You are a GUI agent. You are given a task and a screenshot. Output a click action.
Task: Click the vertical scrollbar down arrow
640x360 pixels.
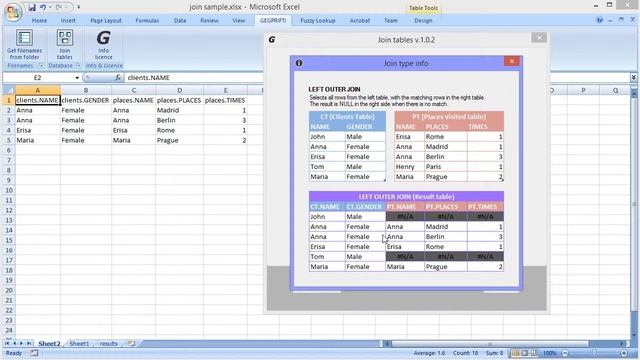(x=634, y=336)
